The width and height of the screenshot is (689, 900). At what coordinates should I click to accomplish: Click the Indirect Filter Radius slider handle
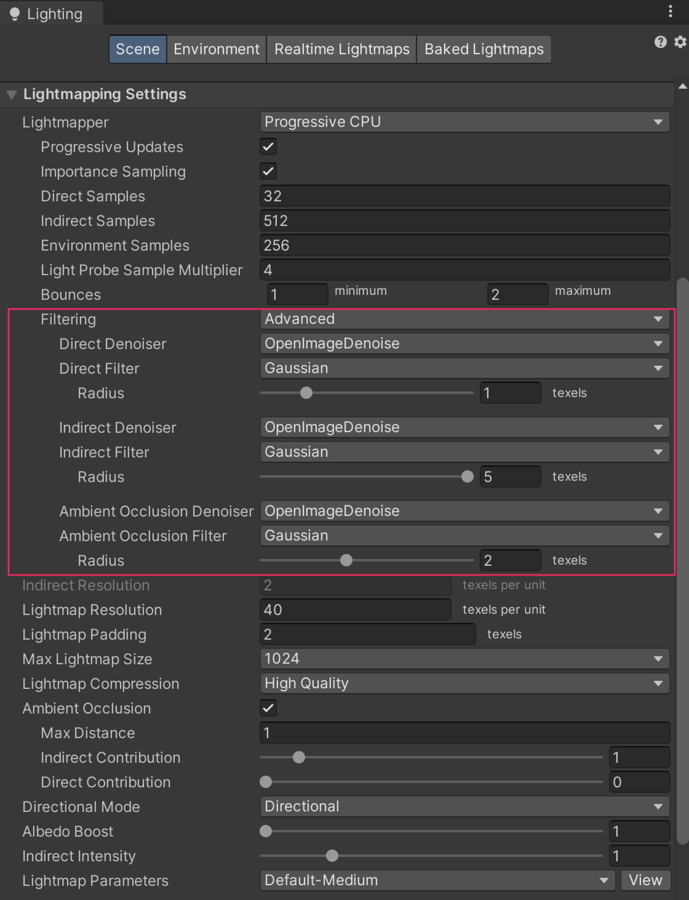tap(467, 476)
